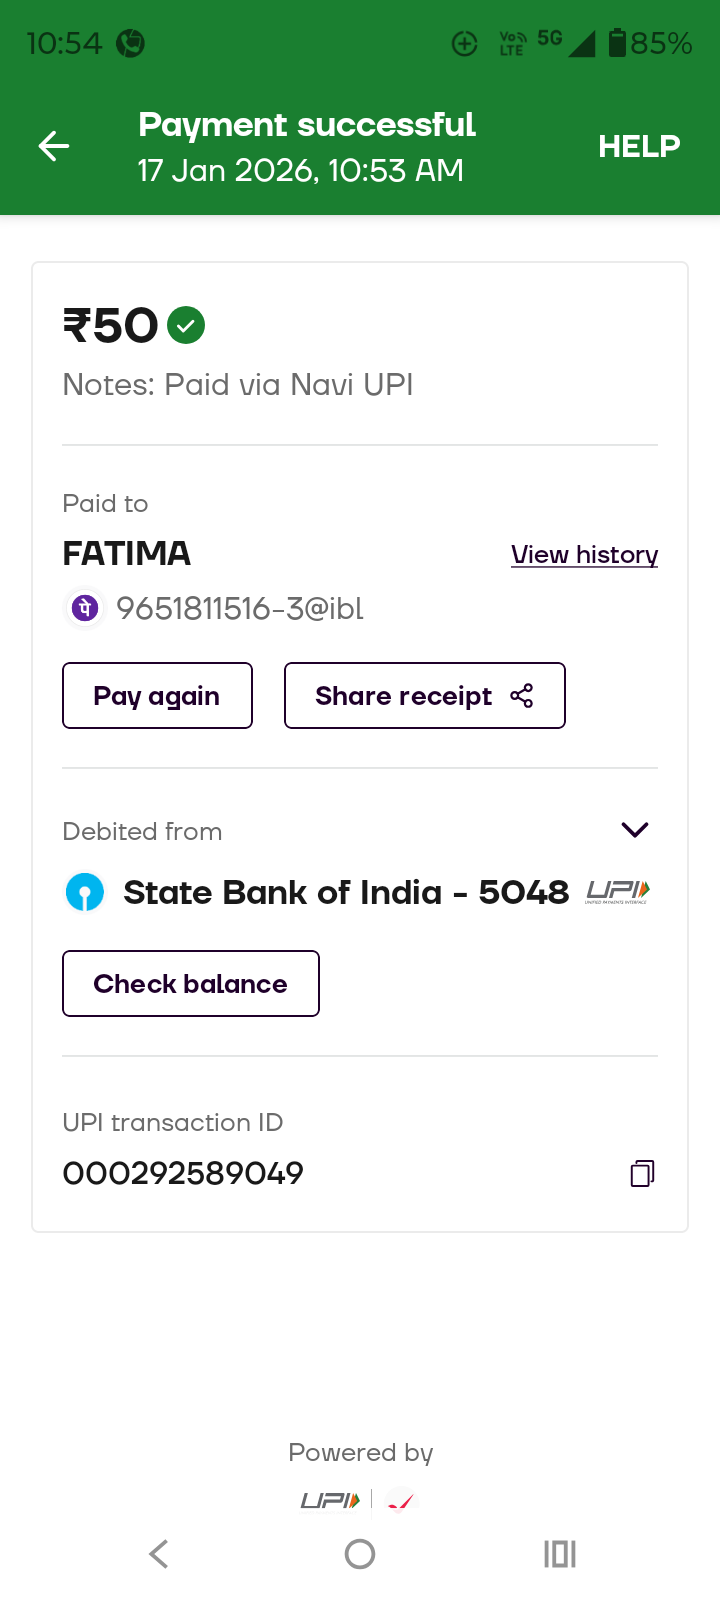The width and height of the screenshot is (720, 1600).
Task: Expand the Debited from chevron
Action: (x=635, y=830)
